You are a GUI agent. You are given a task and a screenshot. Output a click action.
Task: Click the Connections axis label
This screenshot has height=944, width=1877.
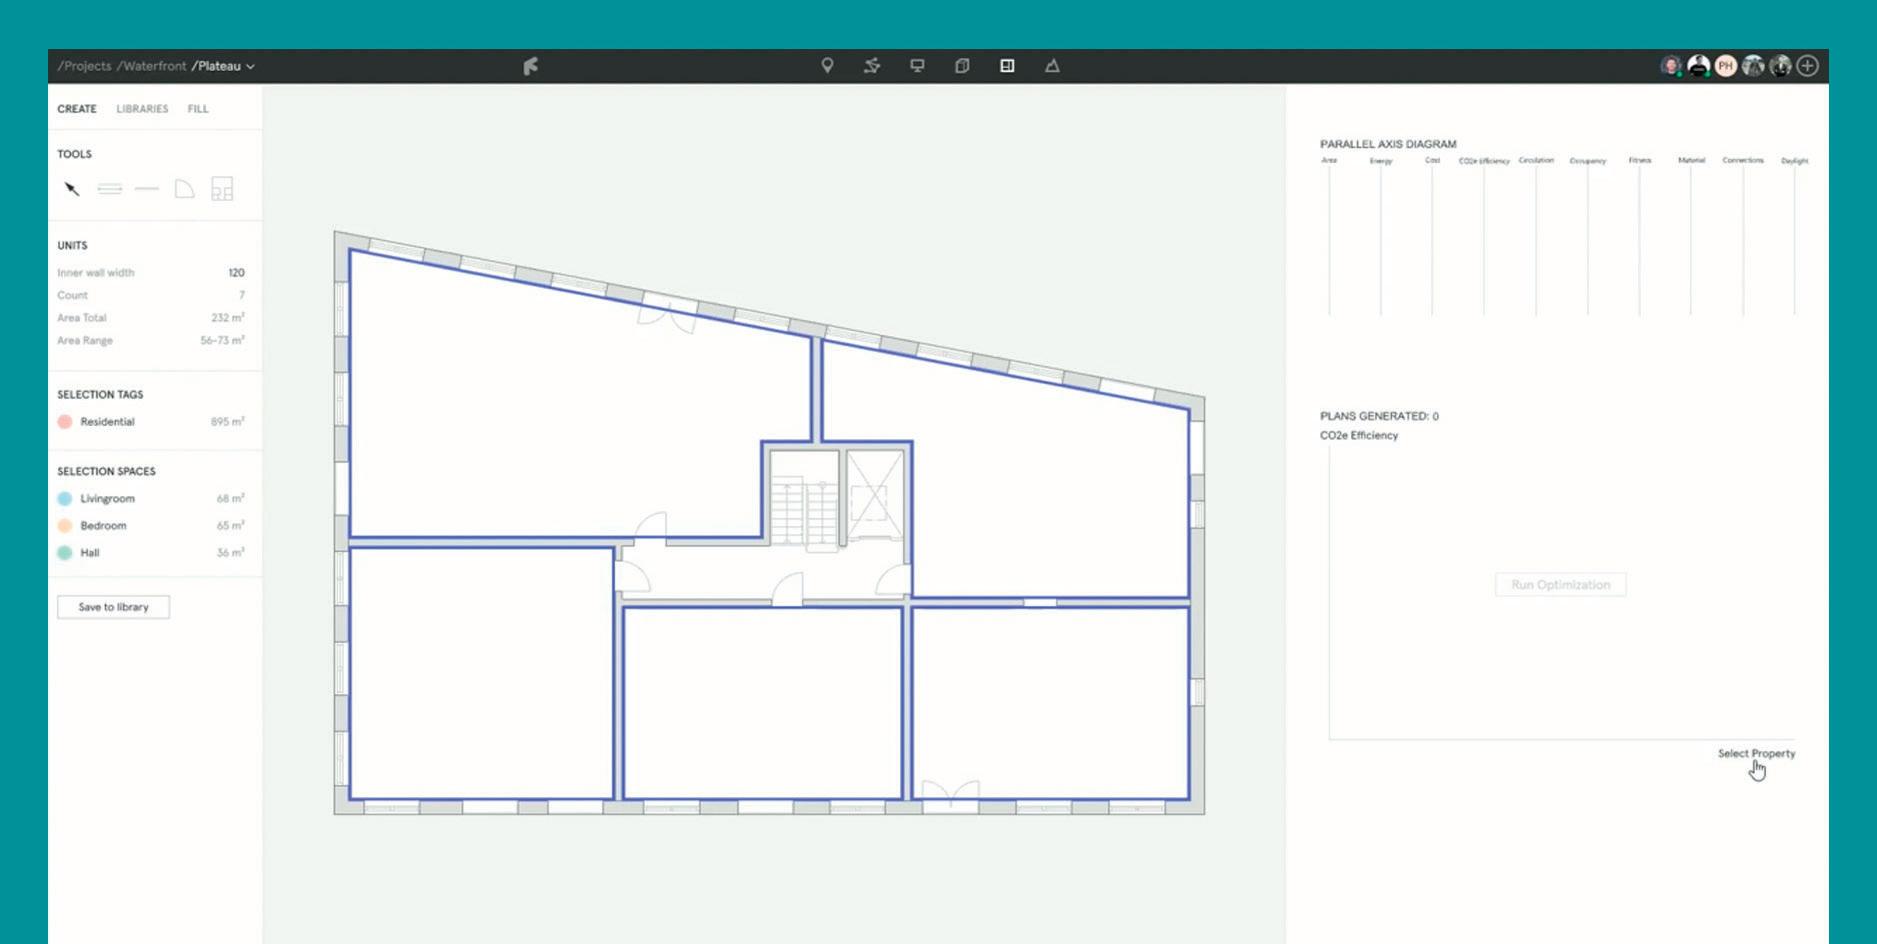click(1743, 160)
